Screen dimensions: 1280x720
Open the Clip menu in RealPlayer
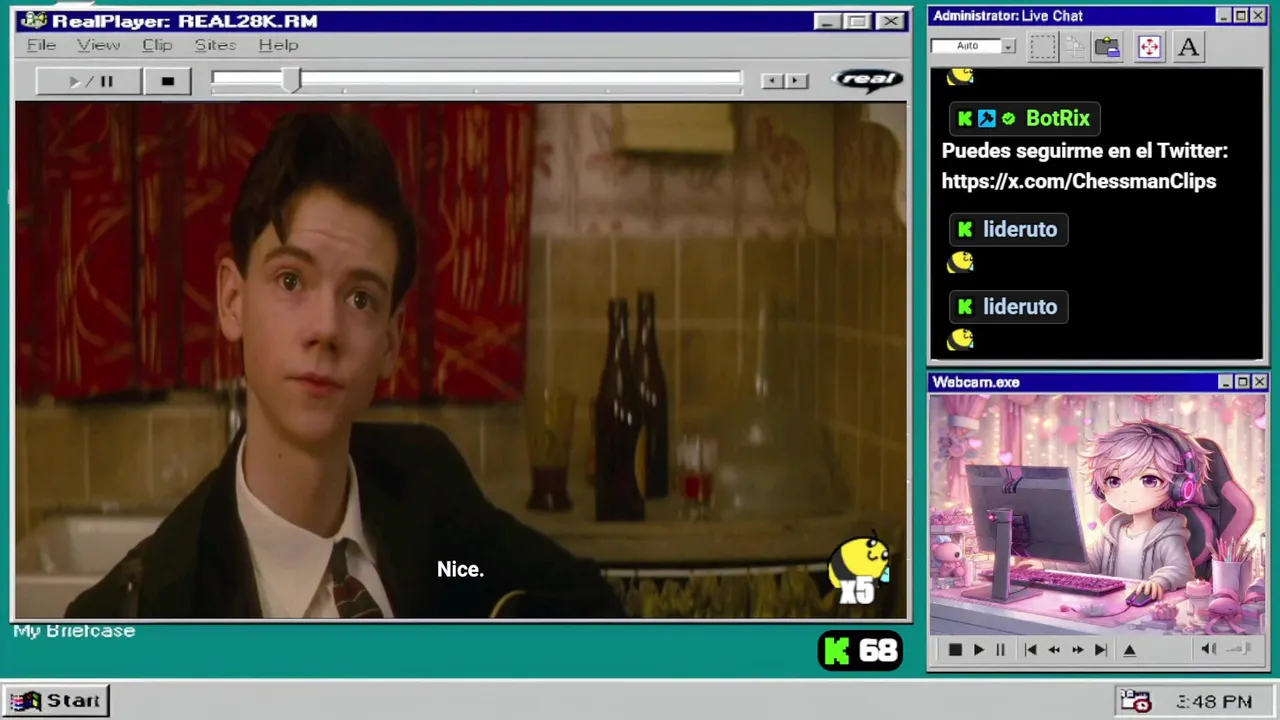tap(157, 45)
